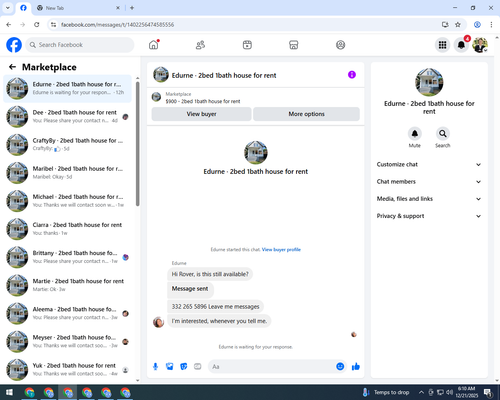This screenshot has height=400, width=500.
Task: Click the house thumbnail in right panel
Action: [429, 82]
